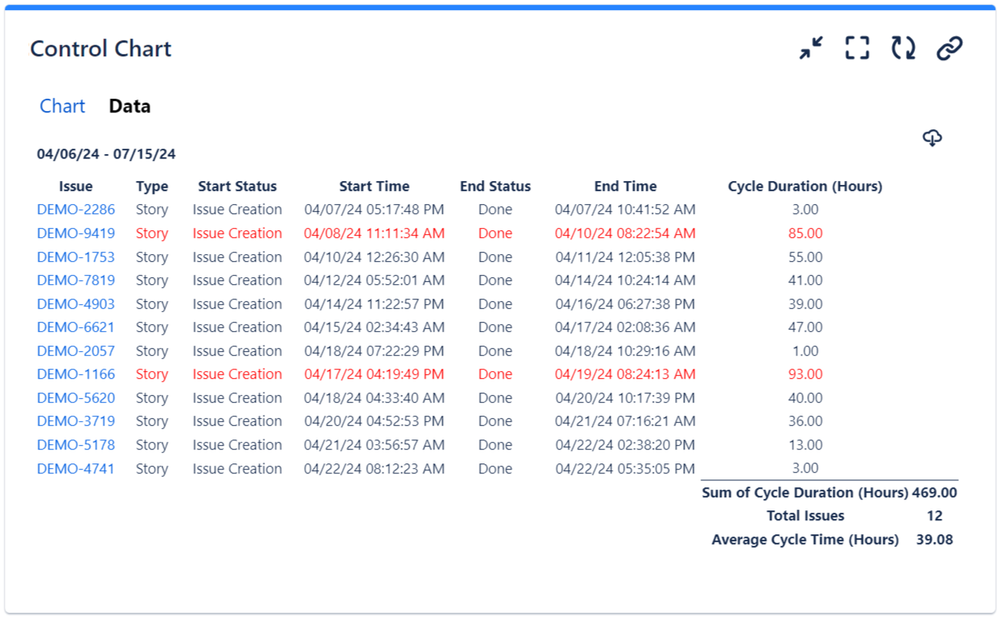Click end time 04/22/24 05:35:05 PM
999x619 pixels.
coord(625,469)
